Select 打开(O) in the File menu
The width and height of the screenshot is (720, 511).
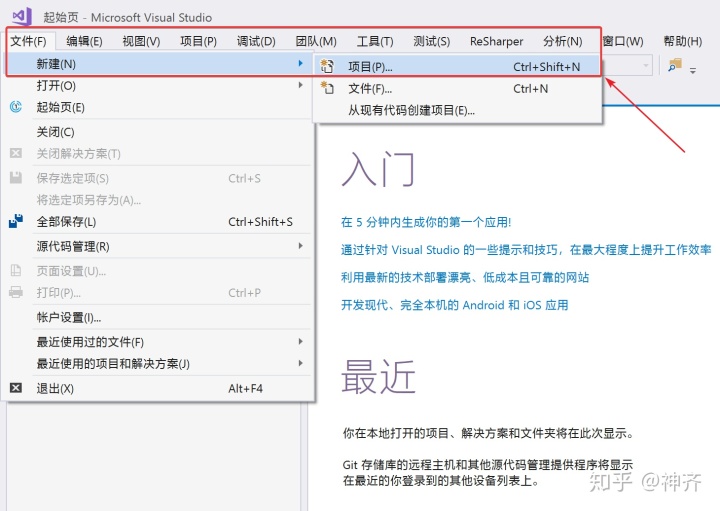tap(158, 85)
